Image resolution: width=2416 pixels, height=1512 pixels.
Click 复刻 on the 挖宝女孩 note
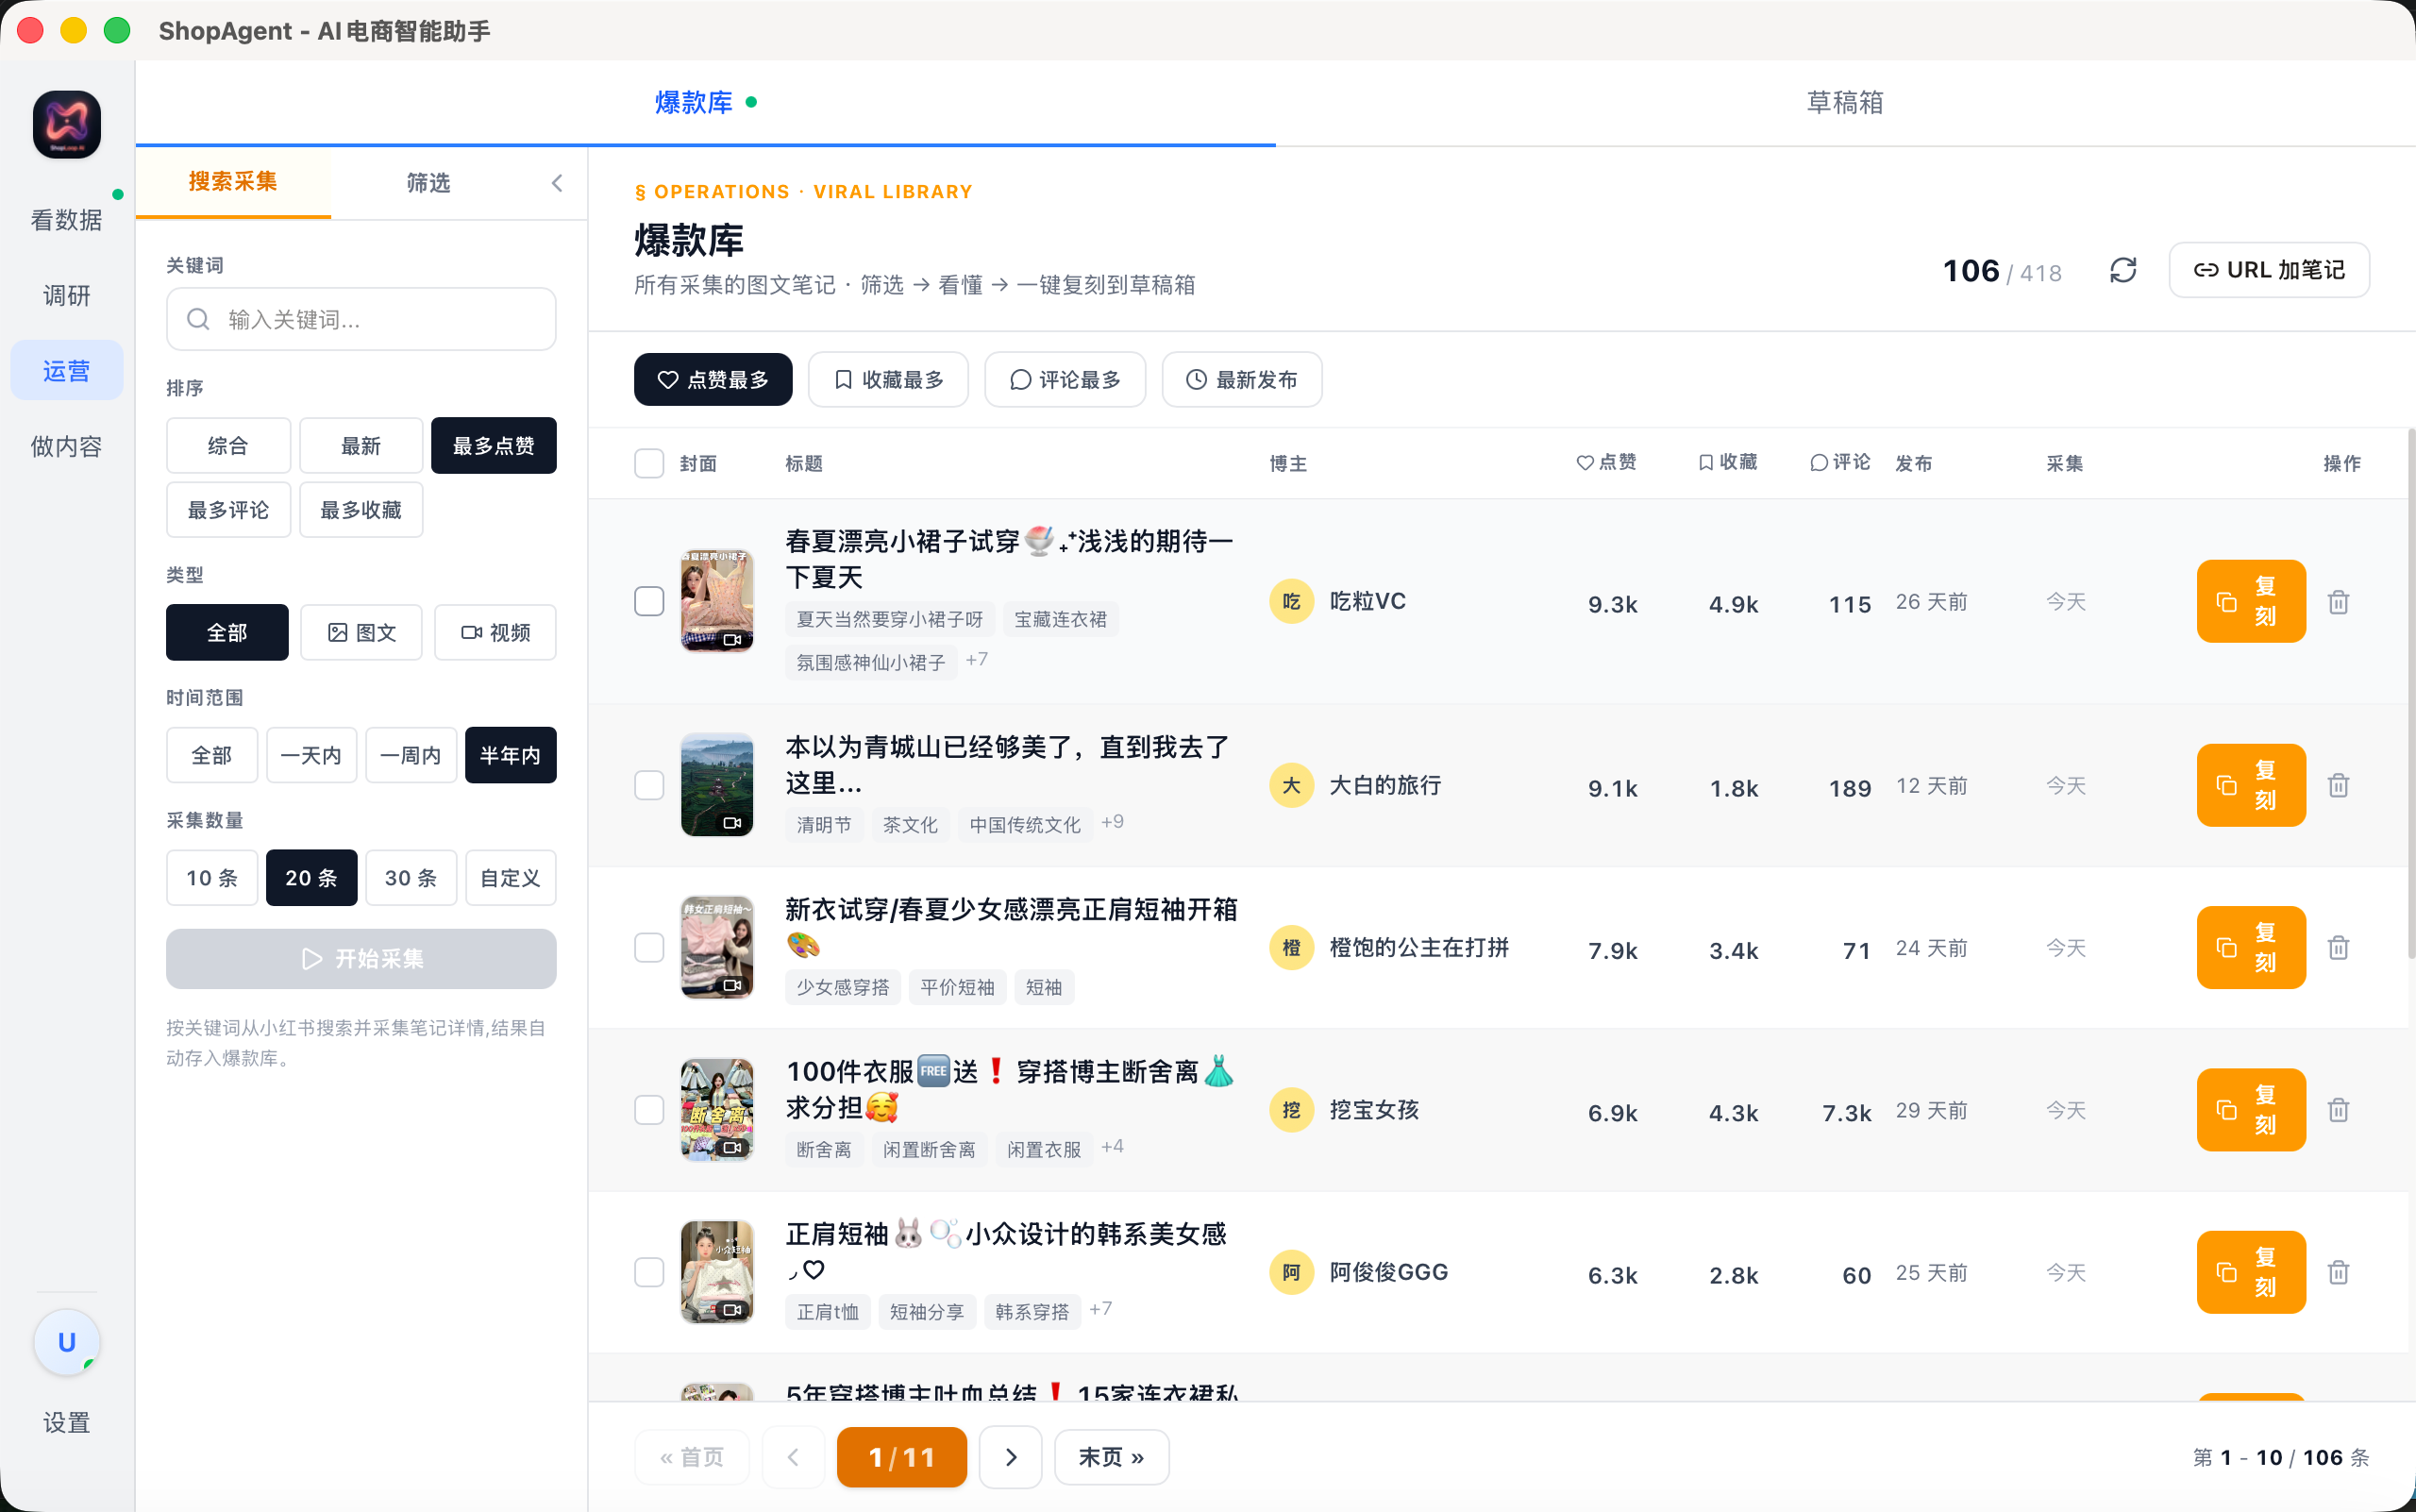point(2250,1109)
